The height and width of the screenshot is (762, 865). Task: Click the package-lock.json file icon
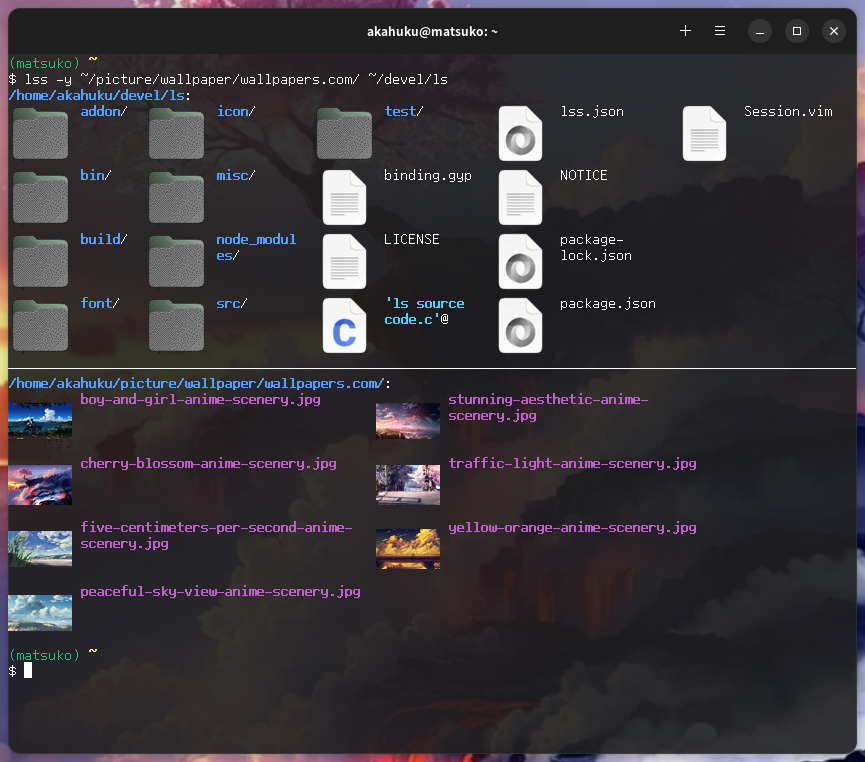pos(520,262)
